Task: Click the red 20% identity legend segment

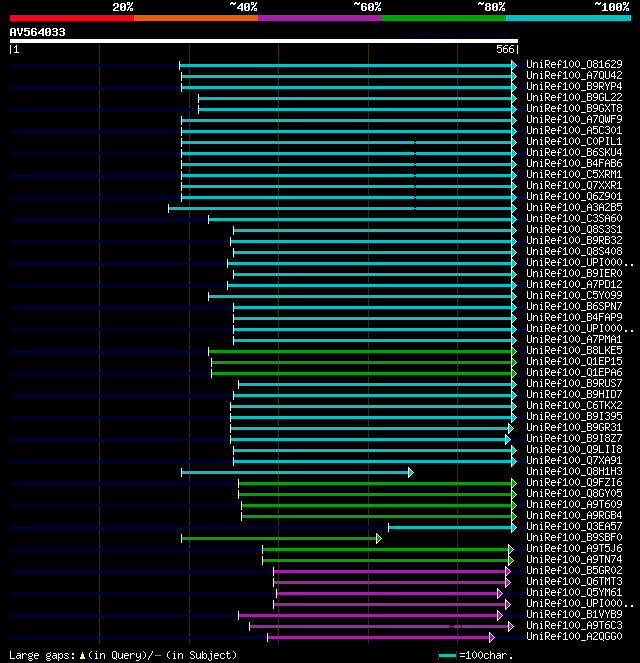Action: pyautogui.click(x=72, y=18)
